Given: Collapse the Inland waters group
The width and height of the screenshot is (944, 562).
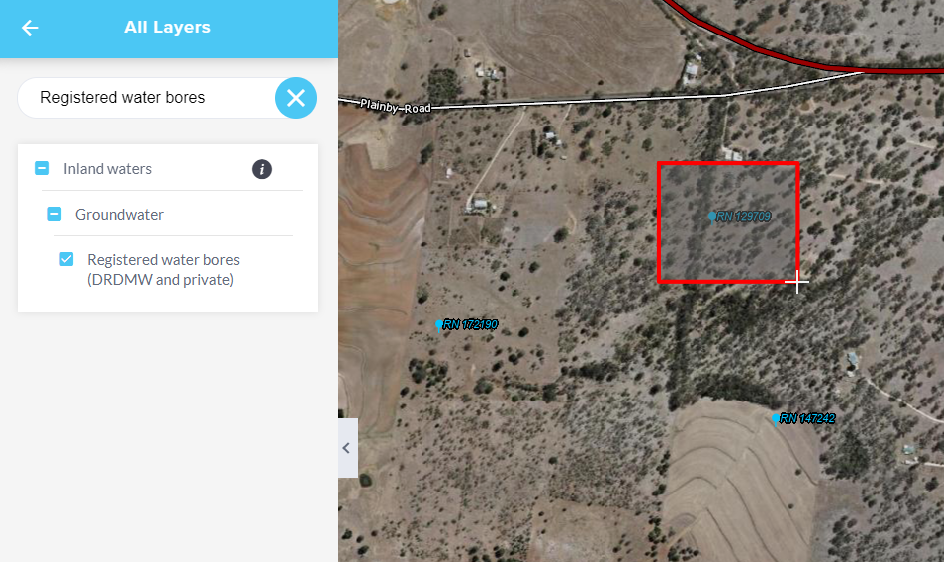Looking at the screenshot, I should click(42, 168).
